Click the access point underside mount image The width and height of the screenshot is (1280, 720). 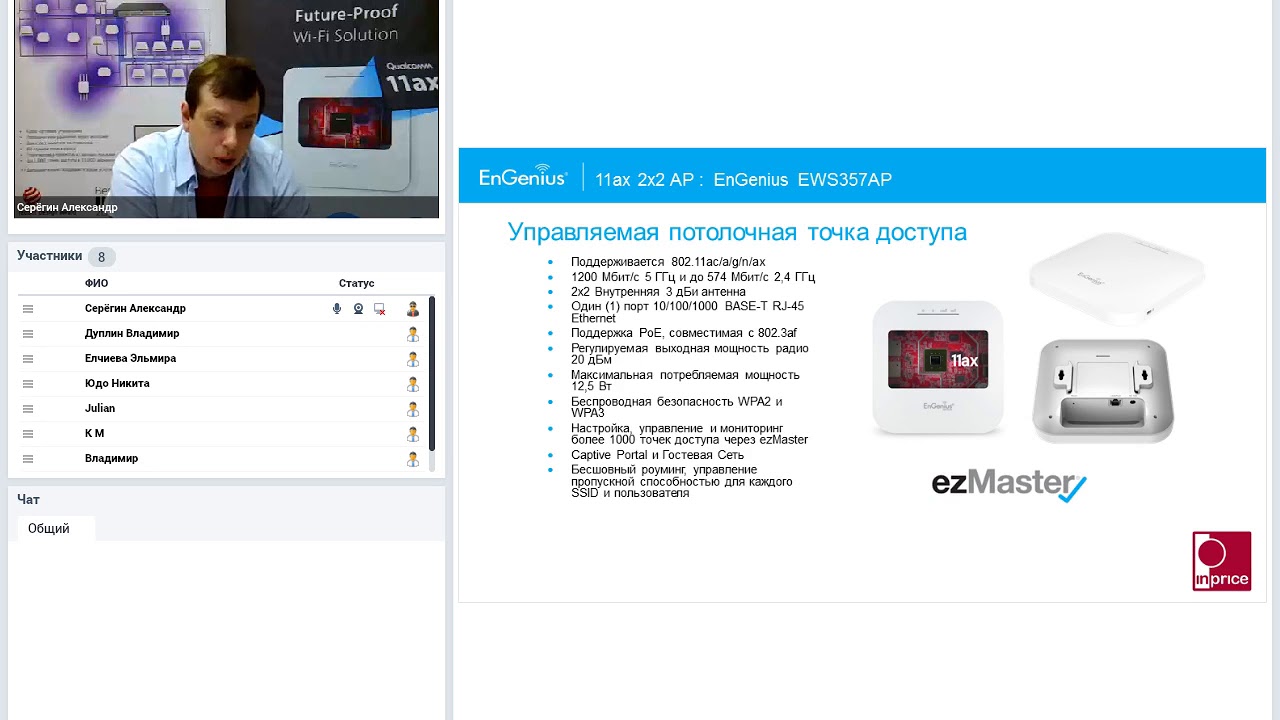(x=1104, y=391)
